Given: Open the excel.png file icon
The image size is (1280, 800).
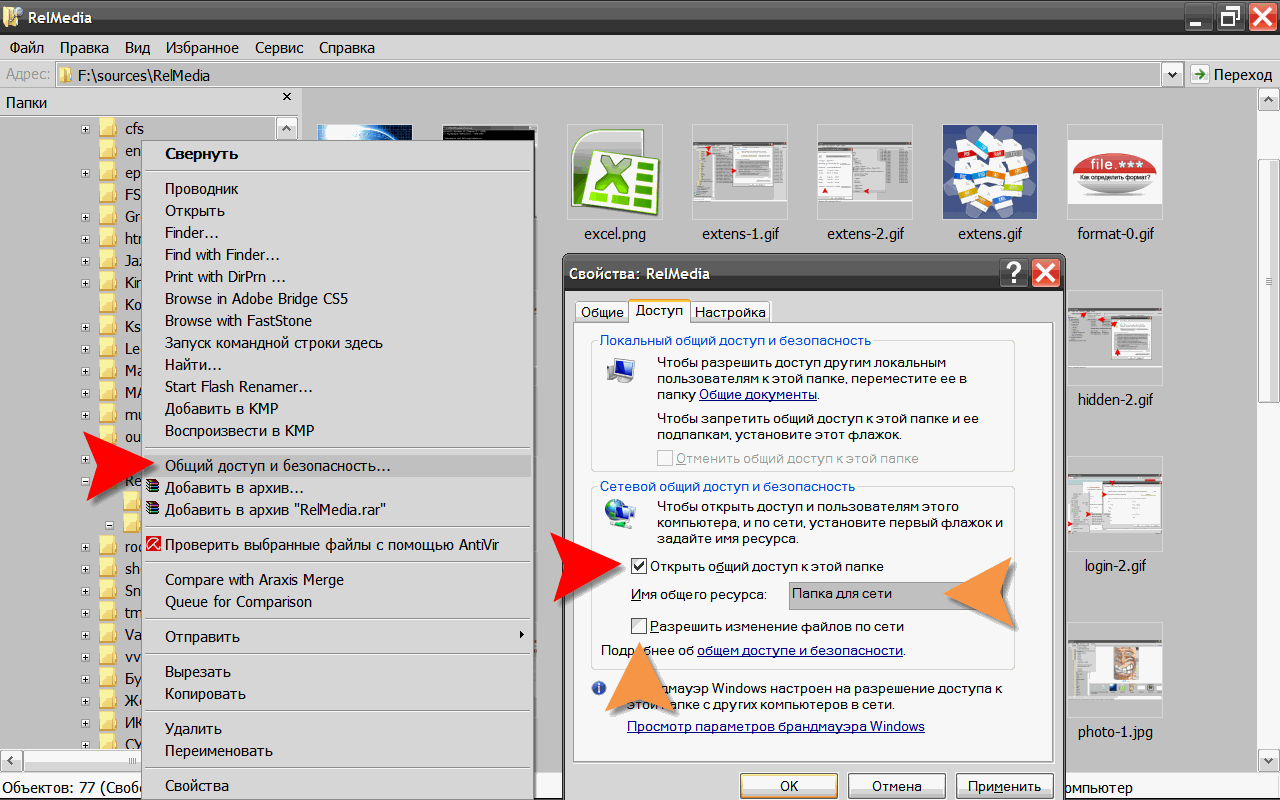Looking at the screenshot, I should [x=614, y=171].
